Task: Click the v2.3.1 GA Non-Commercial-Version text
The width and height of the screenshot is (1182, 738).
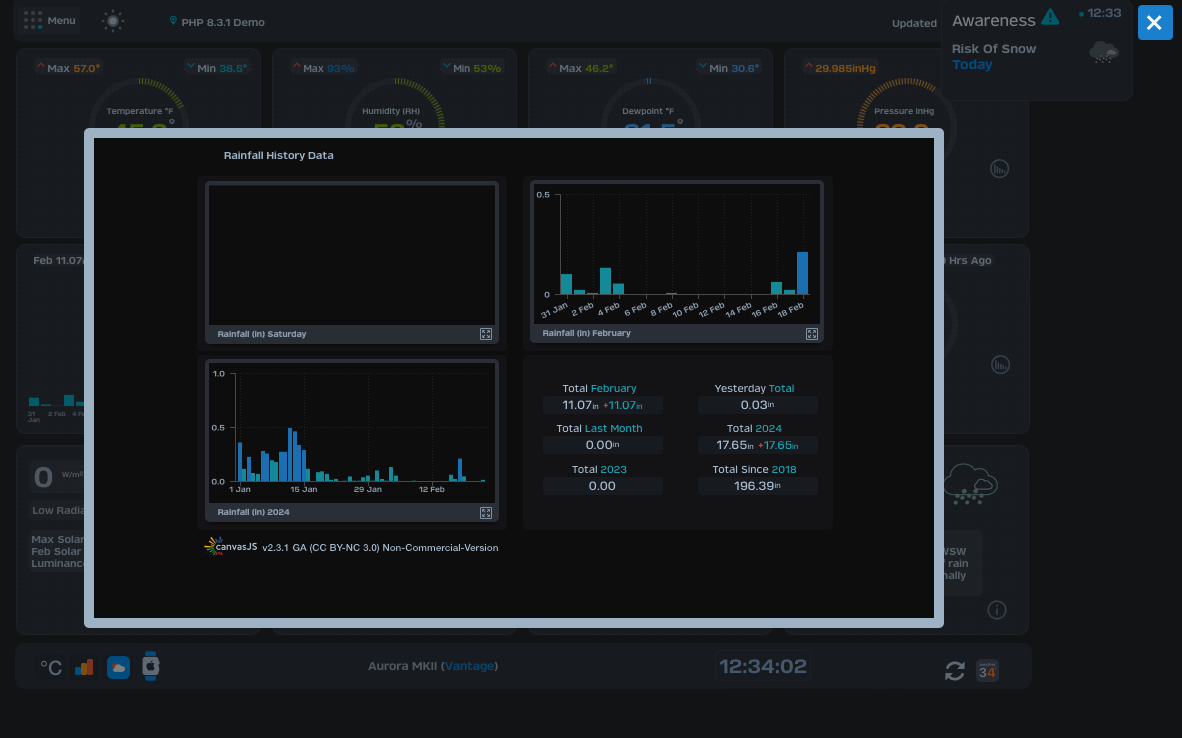Action: click(380, 548)
